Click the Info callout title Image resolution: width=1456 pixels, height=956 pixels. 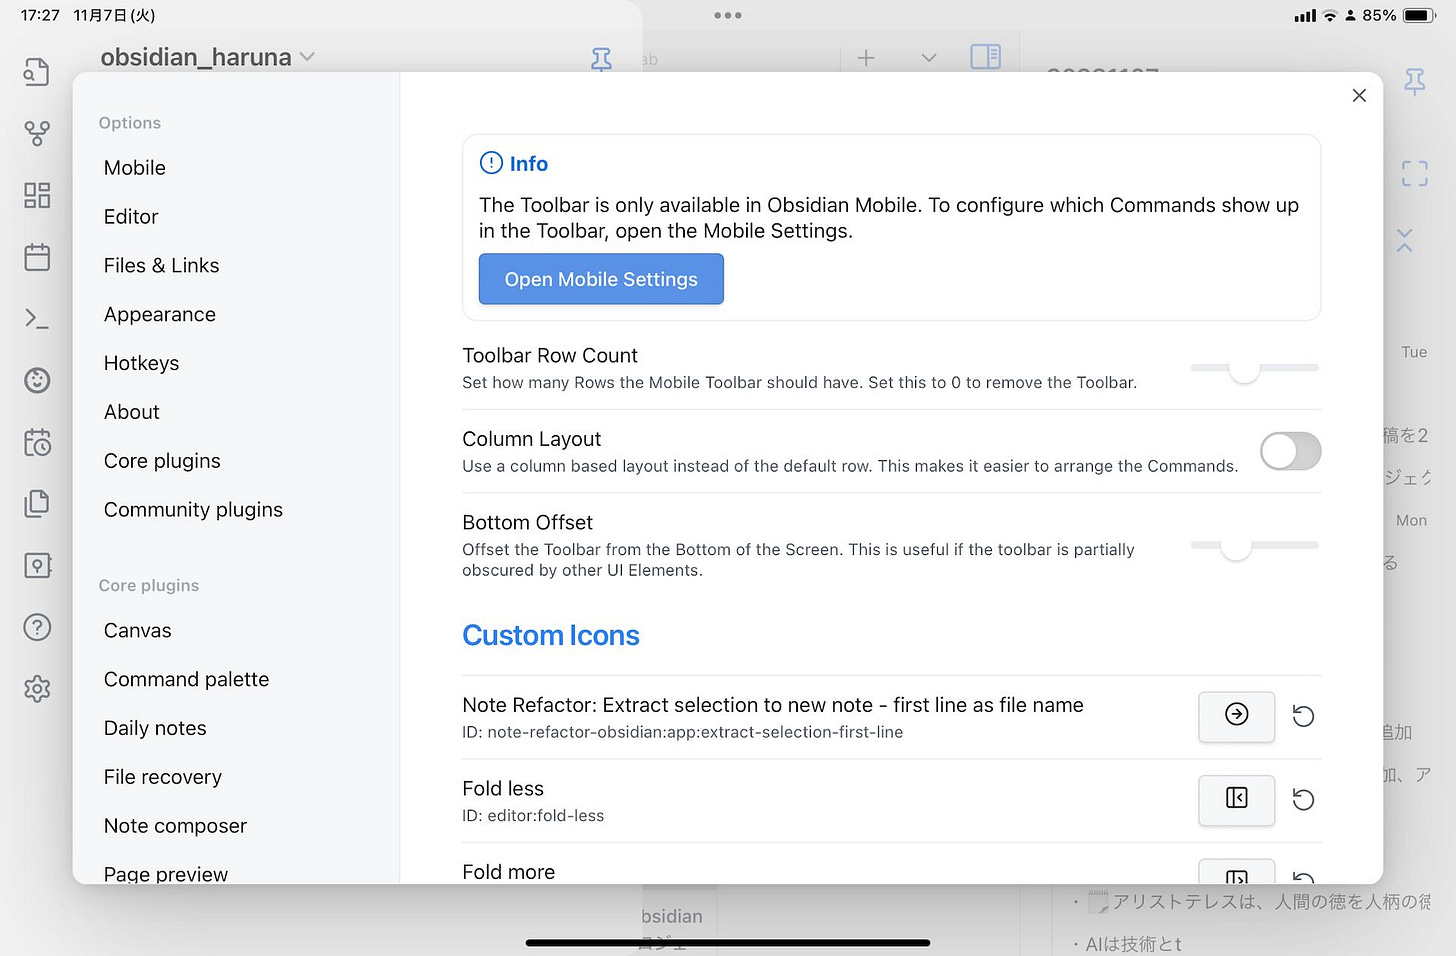[x=528, y=164]
